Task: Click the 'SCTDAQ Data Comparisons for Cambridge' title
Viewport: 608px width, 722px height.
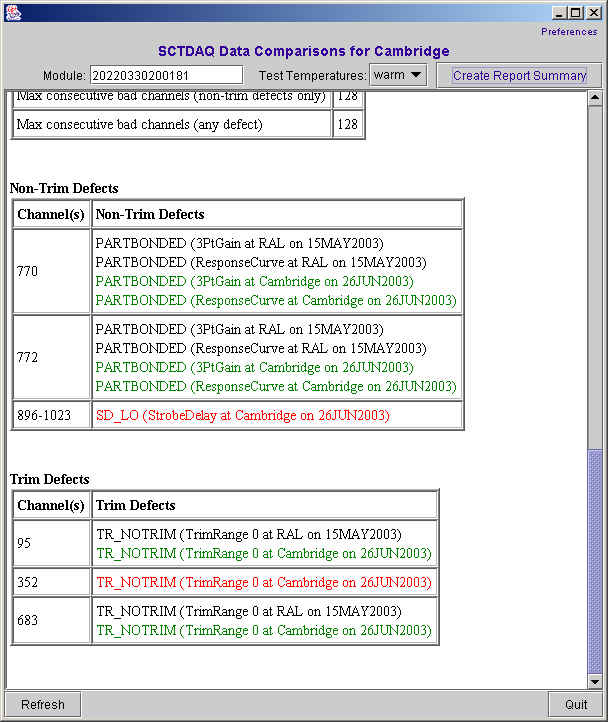Action: [x=304, y=51]
